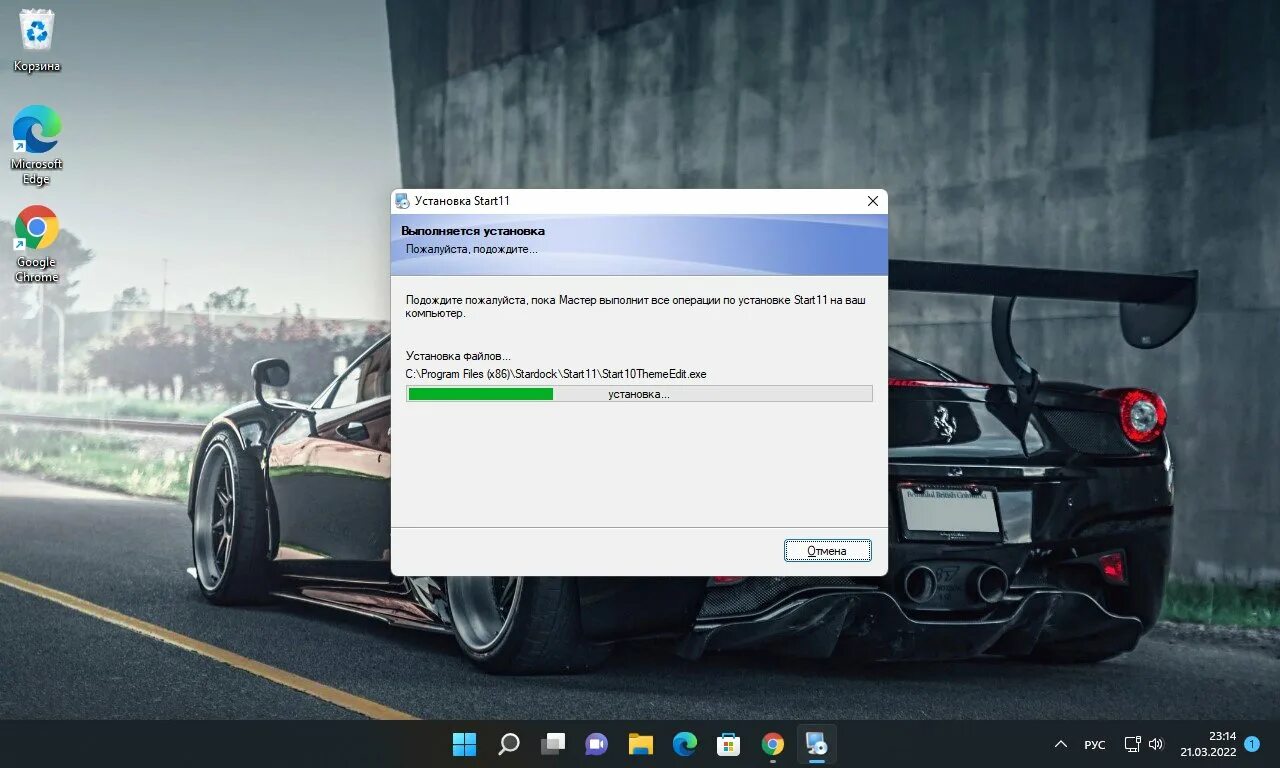Open File Explorer from the taskbar

click(641, 744)
